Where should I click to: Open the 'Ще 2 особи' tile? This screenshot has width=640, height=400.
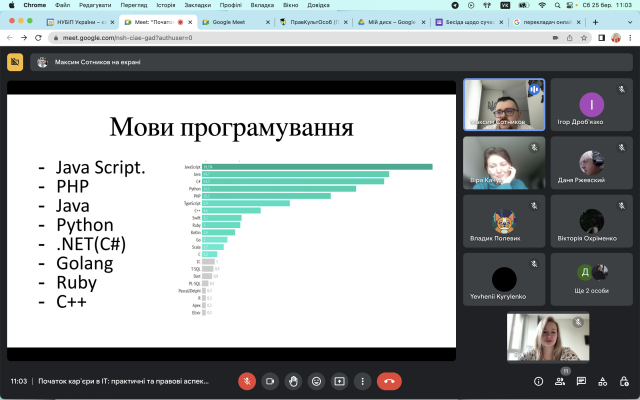point(591,279)
